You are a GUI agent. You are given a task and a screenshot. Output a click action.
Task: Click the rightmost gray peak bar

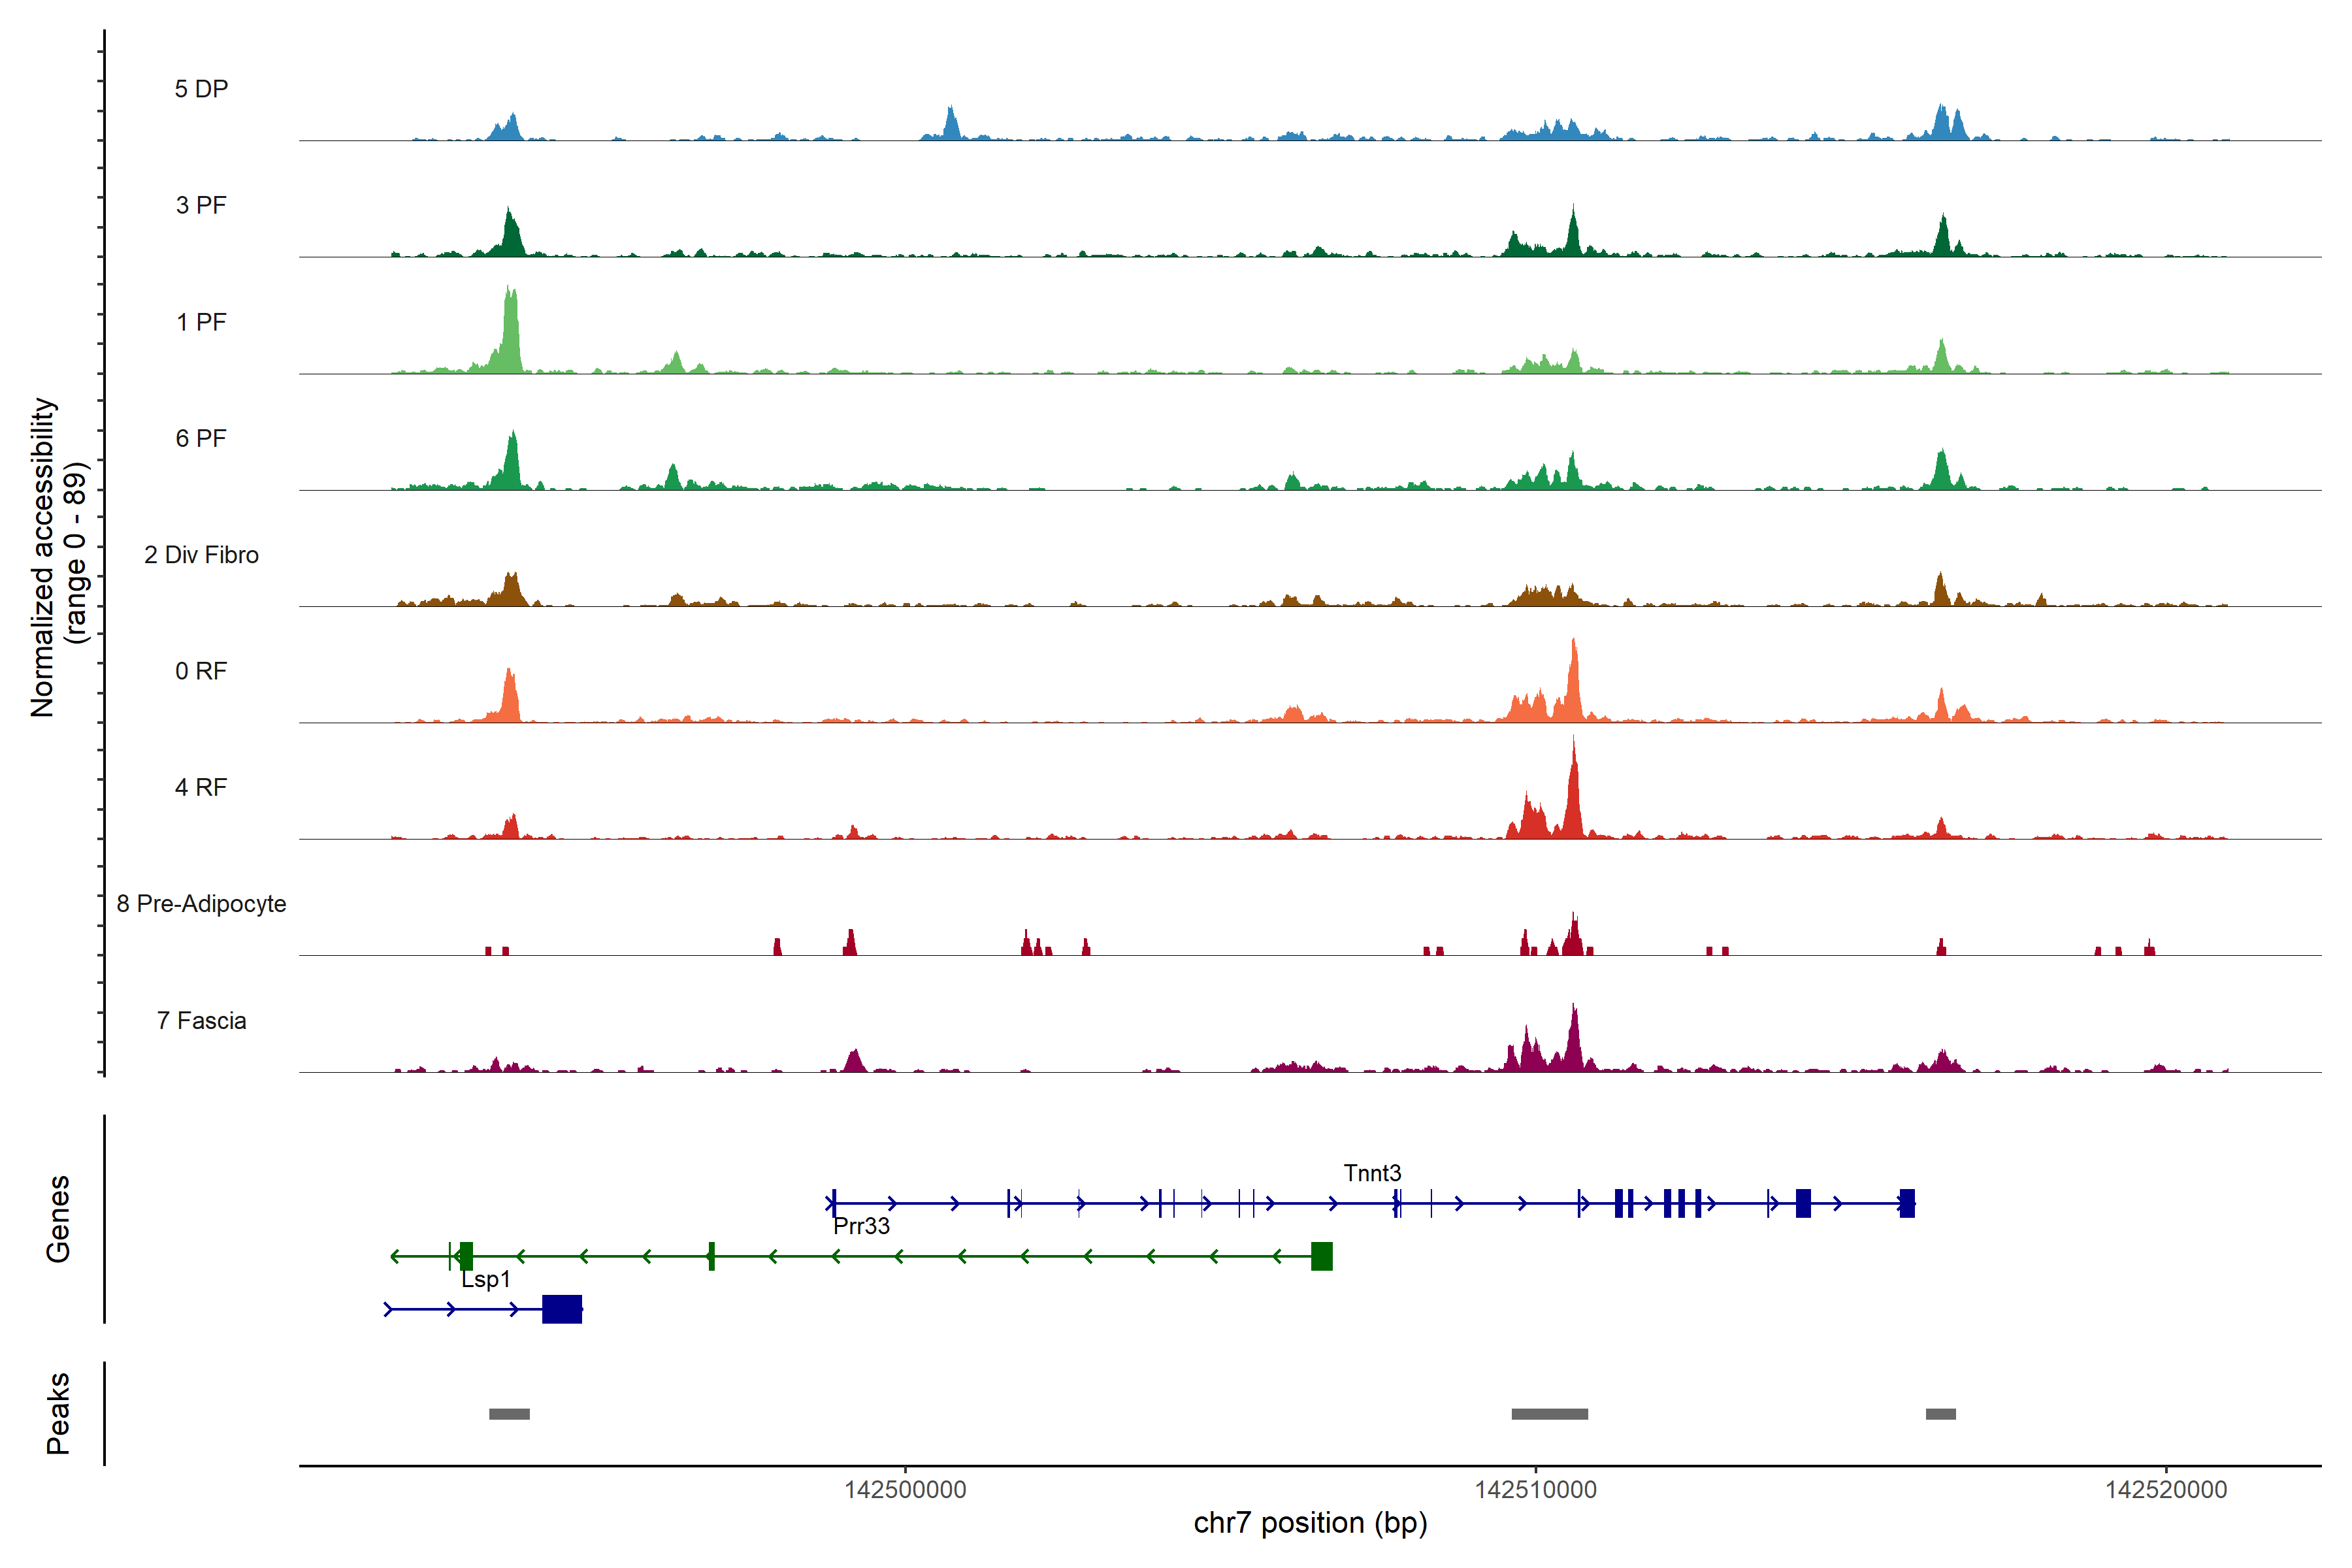[1941, 1414]
